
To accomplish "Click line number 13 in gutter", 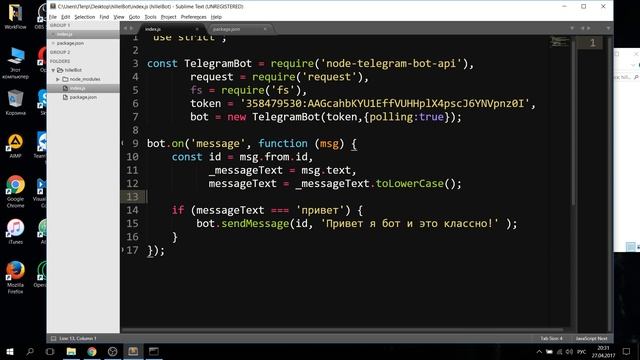I will (x=132, y=197).
